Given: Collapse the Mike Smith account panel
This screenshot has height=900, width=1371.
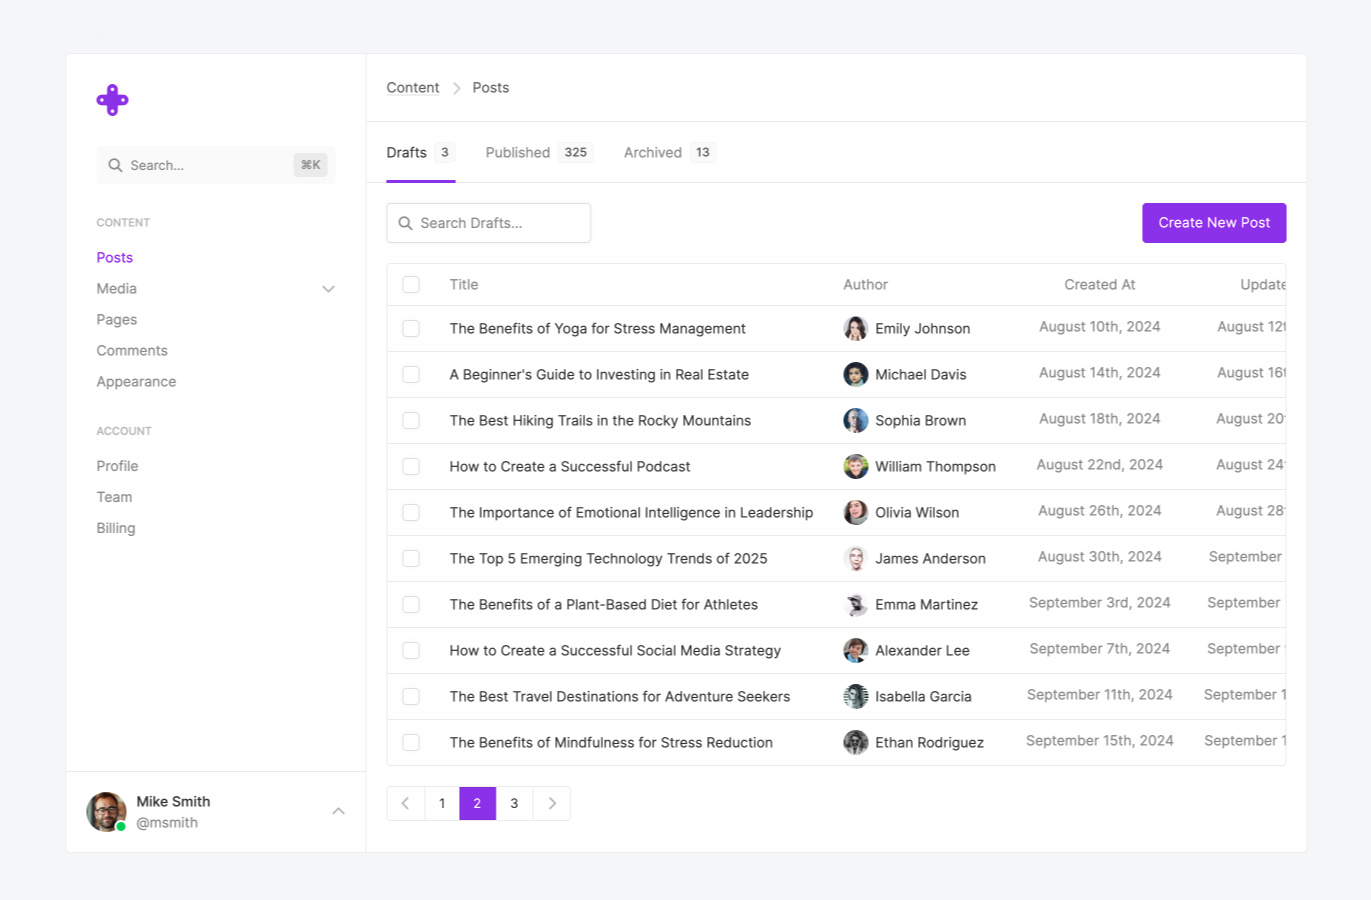Looking at the screenshot, I should point(338,811).
